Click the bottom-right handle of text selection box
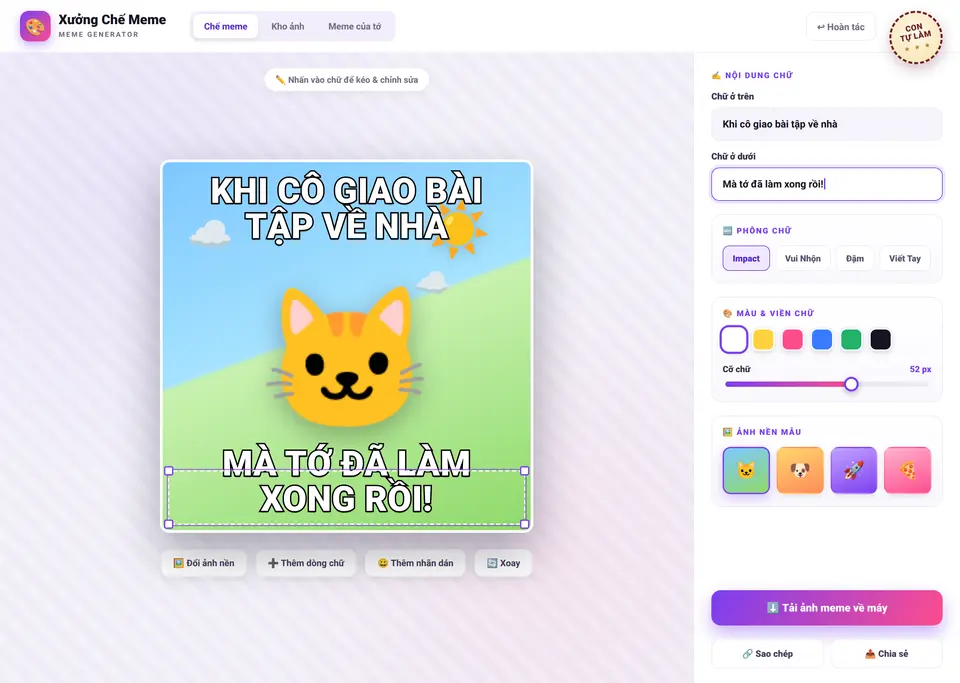960x683 pixels. click(525, 524)
